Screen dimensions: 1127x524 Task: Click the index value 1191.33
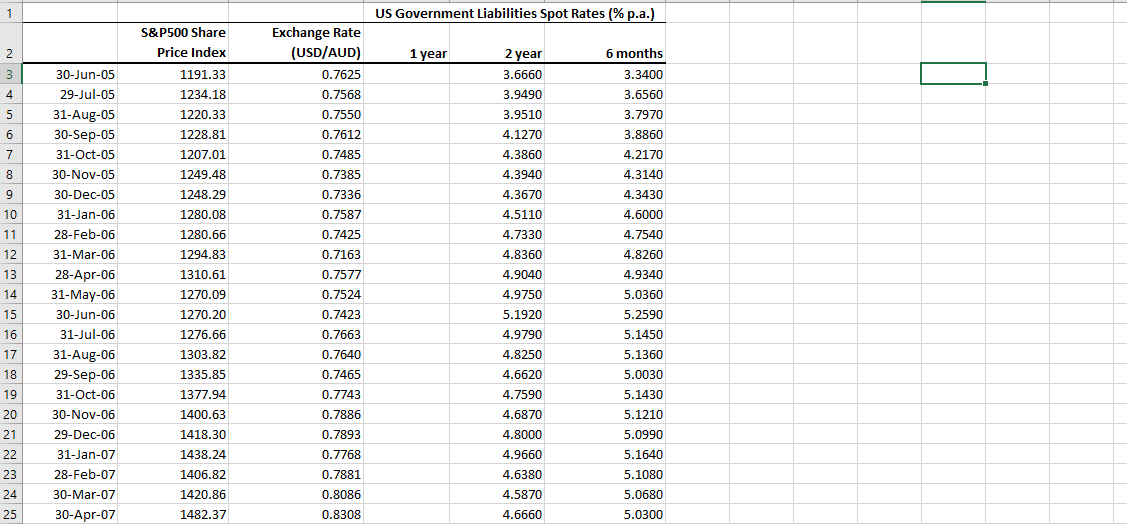click(173, 74)
